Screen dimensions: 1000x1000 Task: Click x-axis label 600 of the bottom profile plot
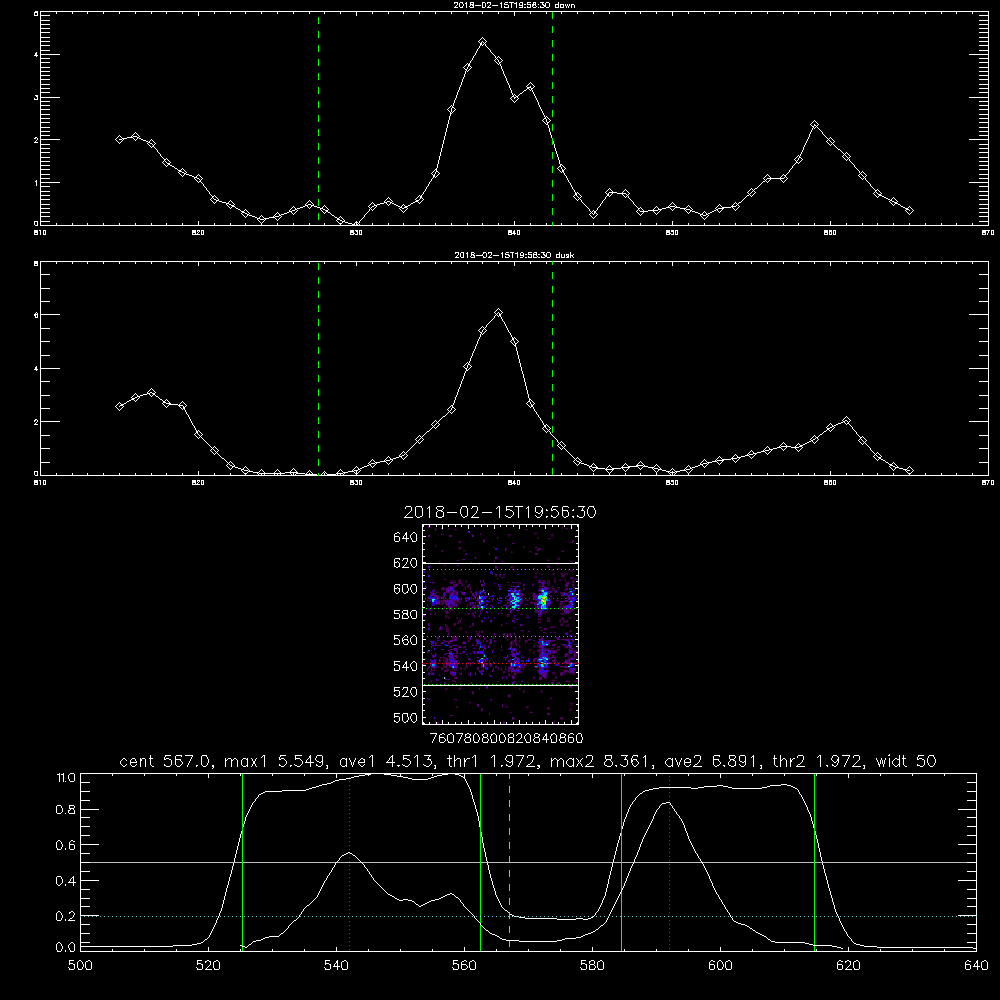click(721, 966)
